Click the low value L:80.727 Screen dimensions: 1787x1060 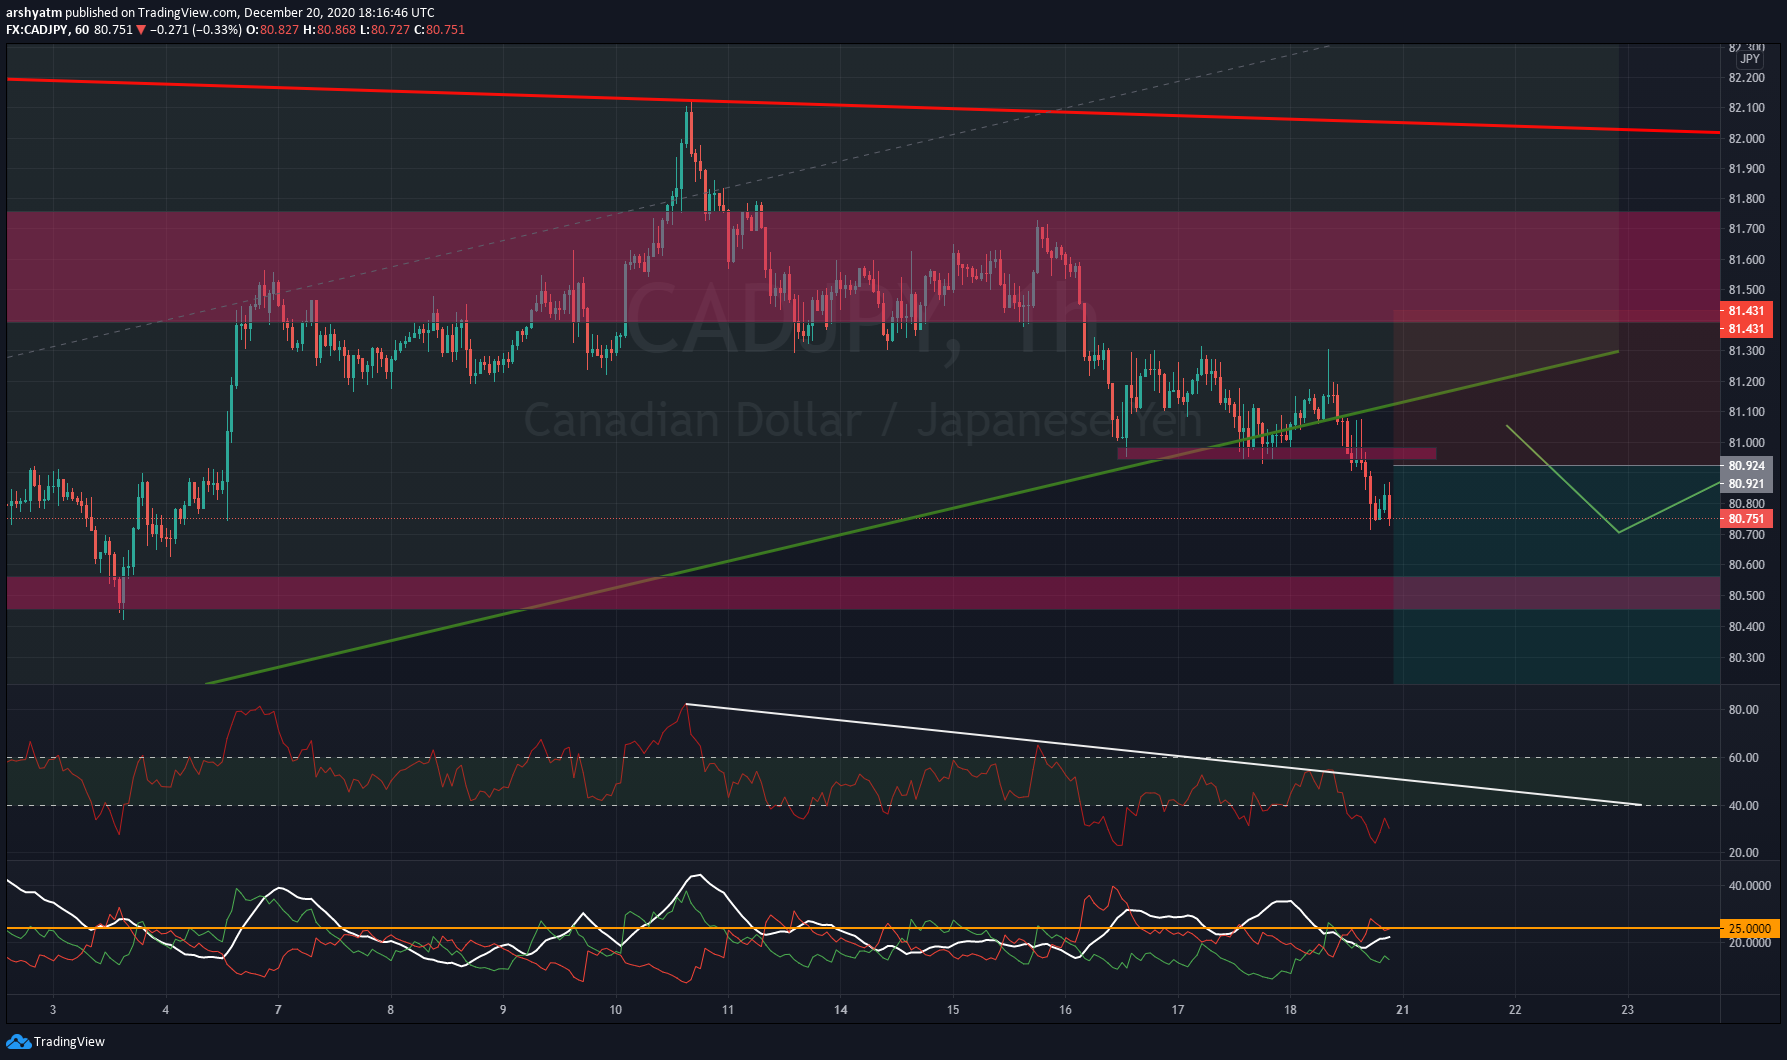(386, 30)
